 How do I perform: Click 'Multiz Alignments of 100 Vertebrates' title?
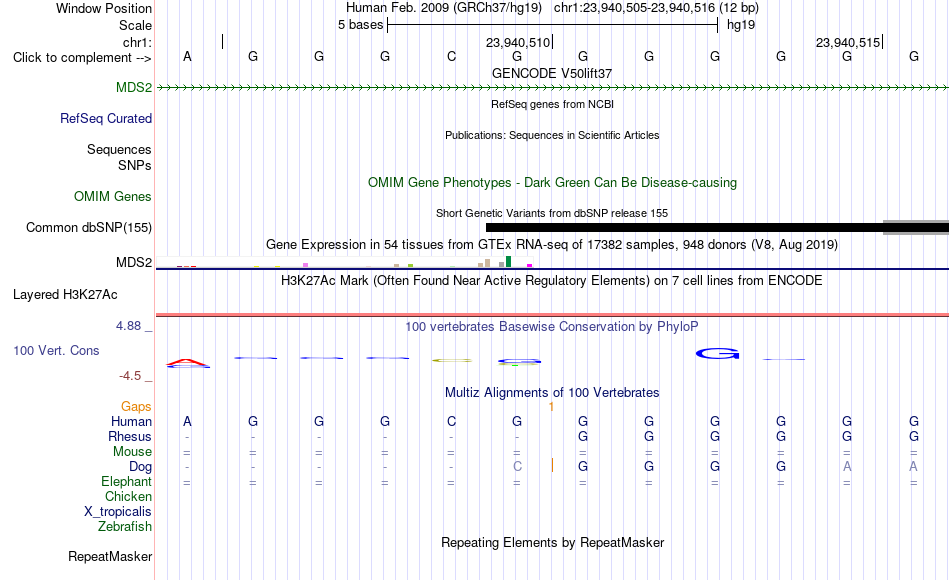coord(552,393)
